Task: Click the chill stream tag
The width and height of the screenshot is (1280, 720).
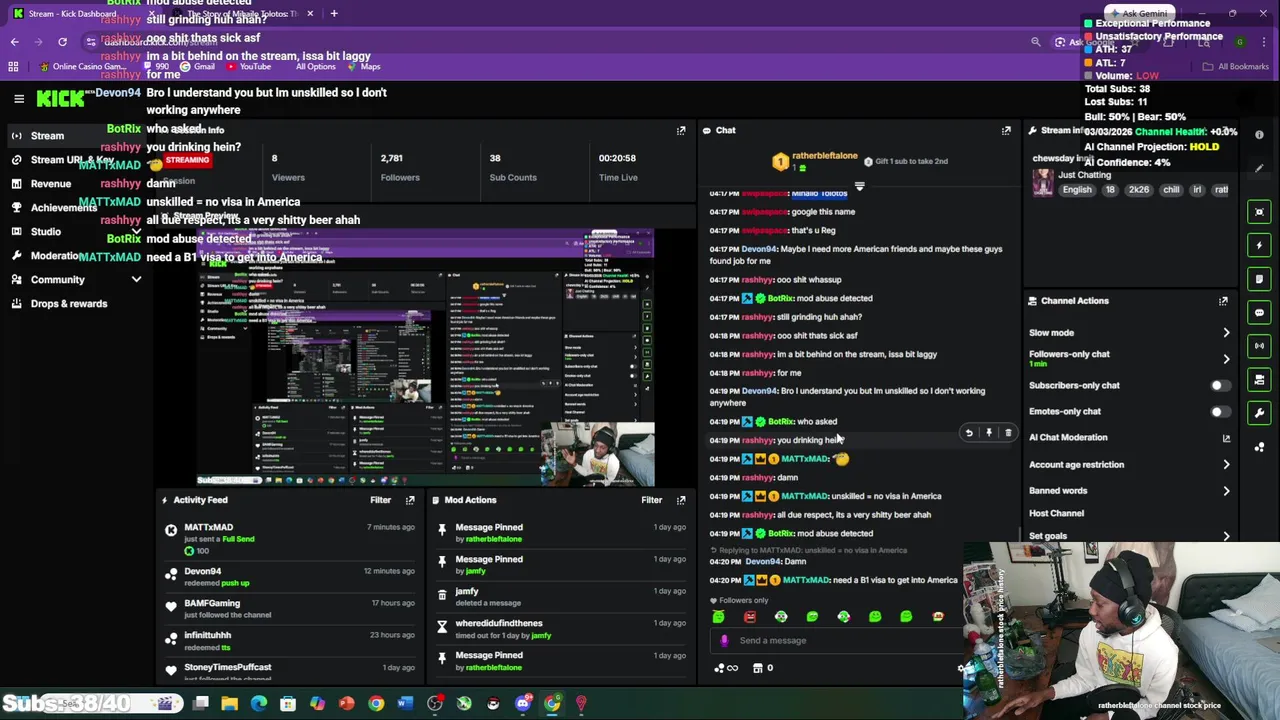Action: coord(1171,190)
